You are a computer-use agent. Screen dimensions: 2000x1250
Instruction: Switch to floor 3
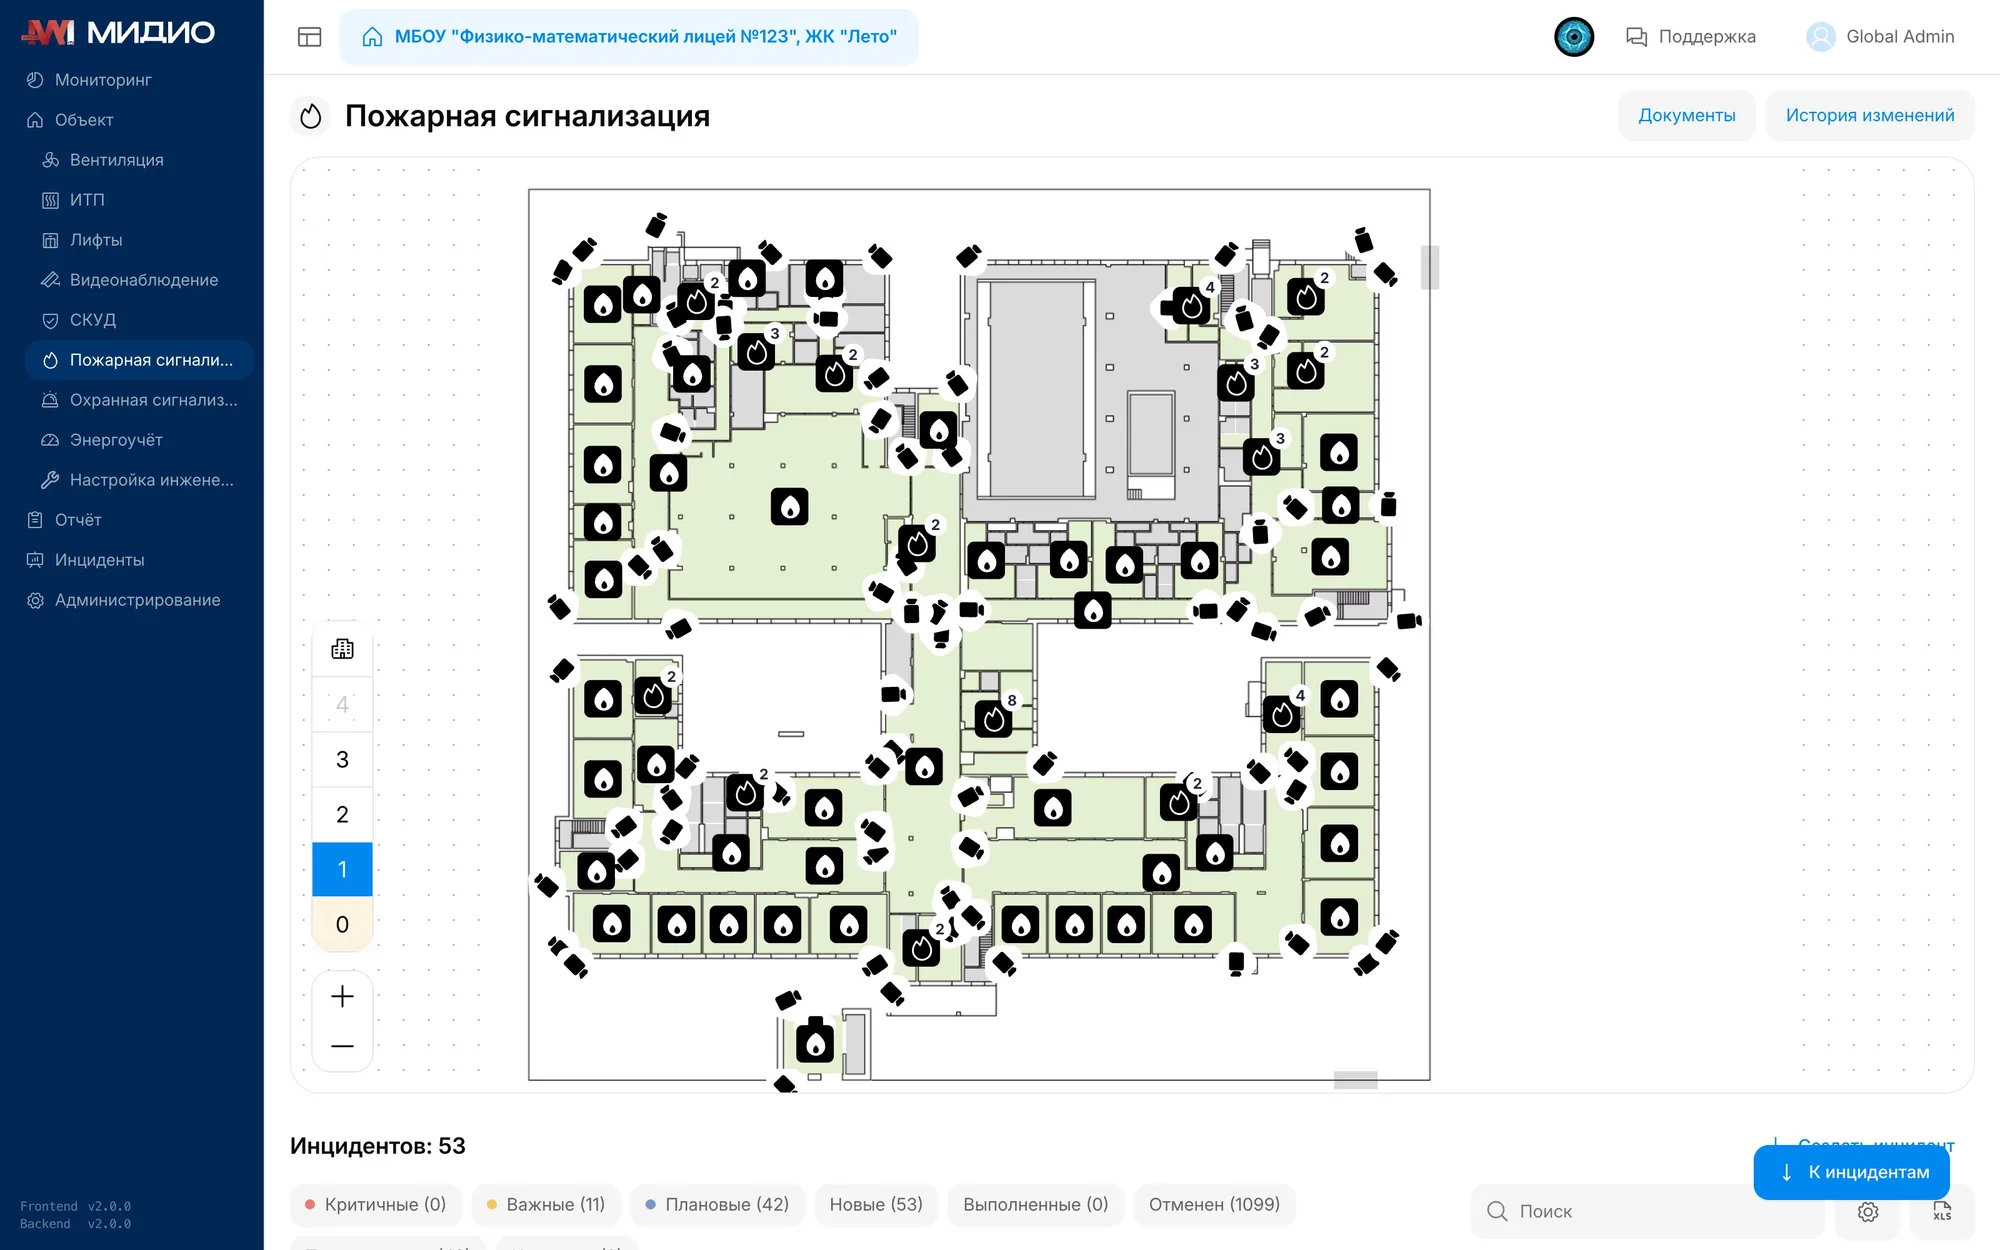[342, 760]
